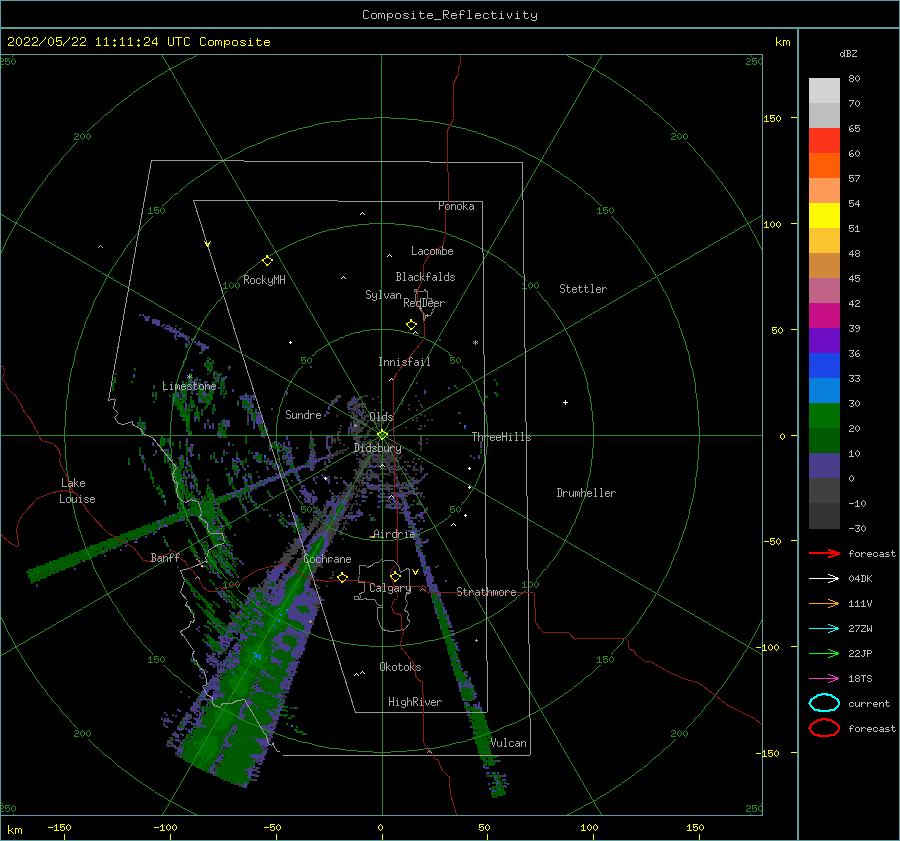Click the yellow station marker below RedDeer
Image resolution: width=900 pixels, height=841 pixels.
411,325
